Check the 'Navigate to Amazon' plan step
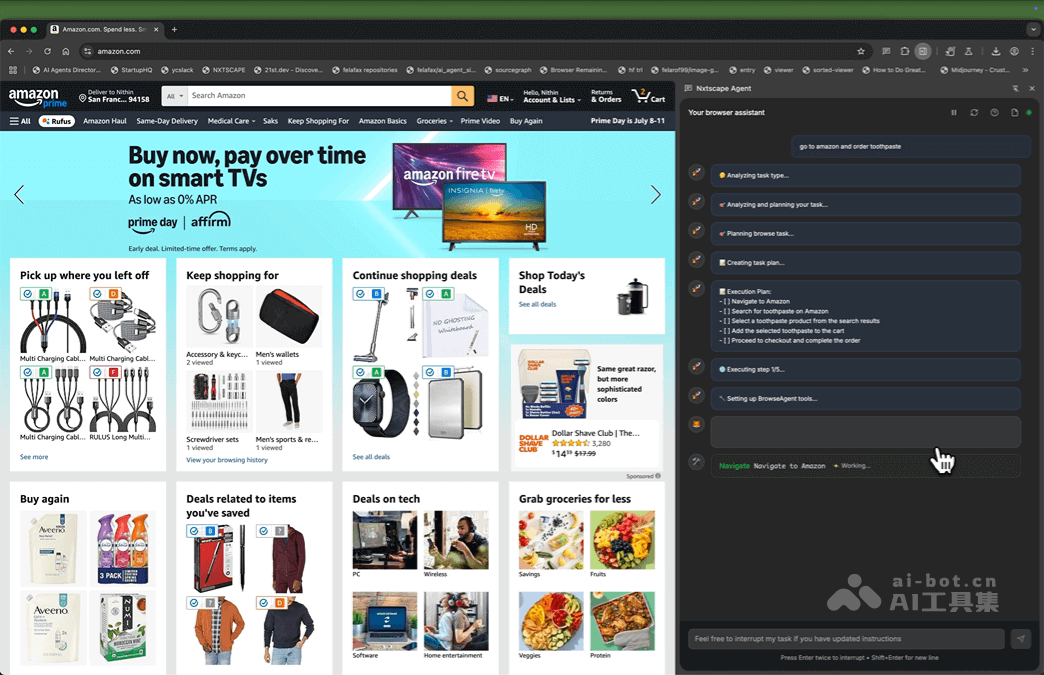This screenshot has width=1044, height=675. (725, 301)
